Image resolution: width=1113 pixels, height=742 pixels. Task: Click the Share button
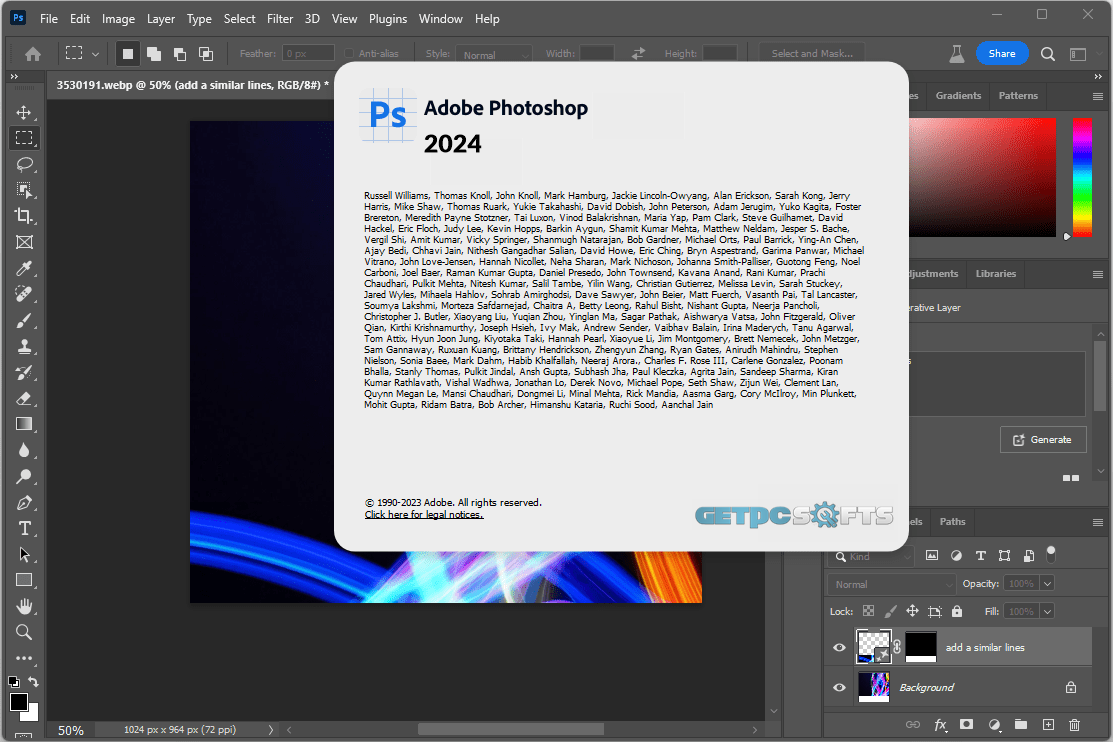(x=1002, y=53)
